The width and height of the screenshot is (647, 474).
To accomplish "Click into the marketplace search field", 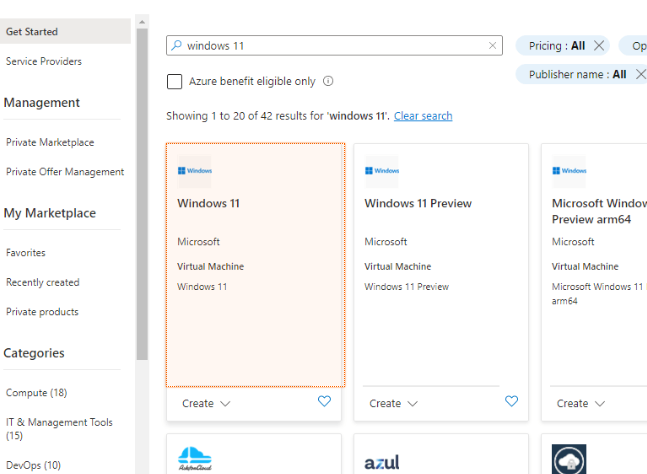I will (335, 46).
